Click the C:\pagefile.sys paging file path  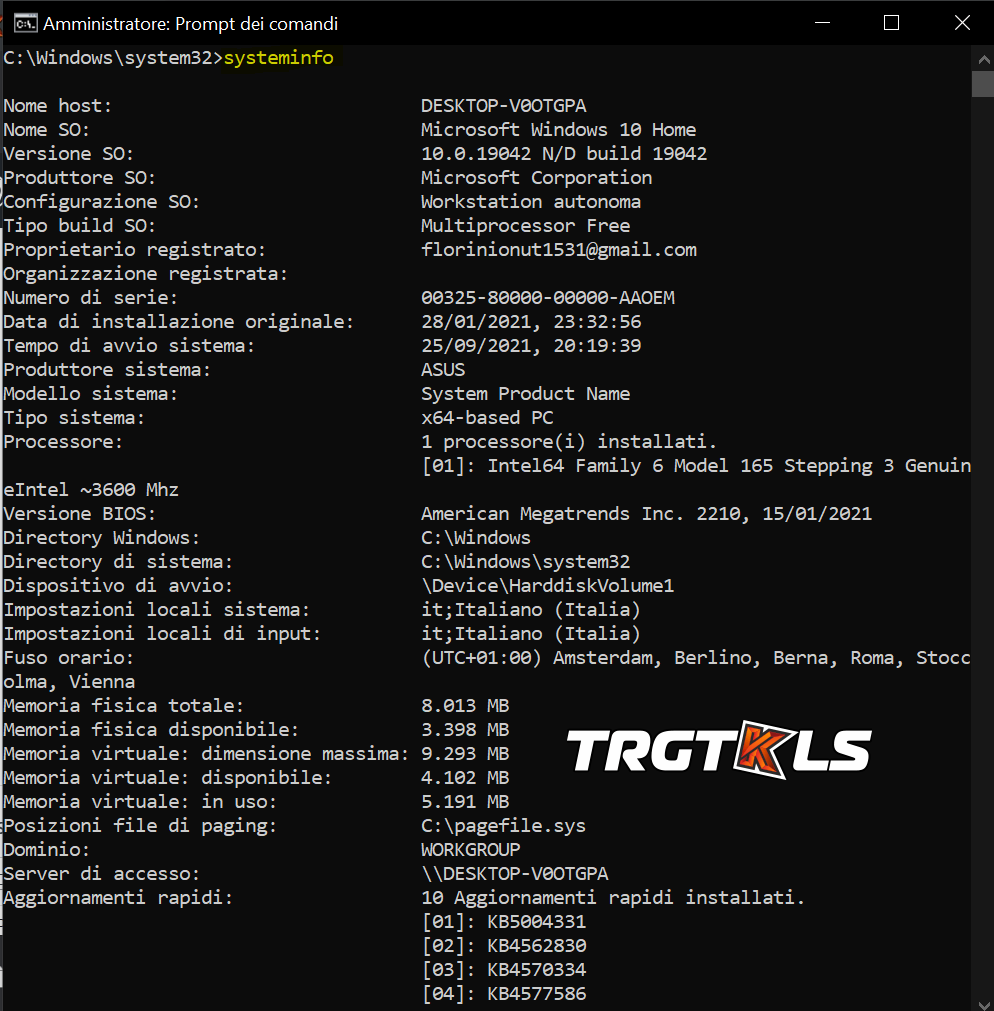tap(503, 826)
